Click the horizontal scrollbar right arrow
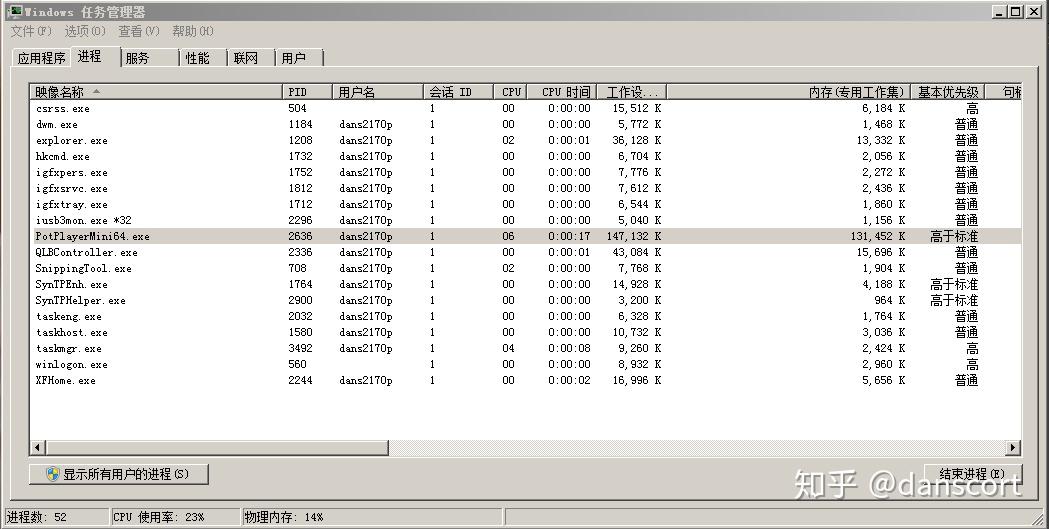1049x529 pixels. click(x=1014, y=447)
